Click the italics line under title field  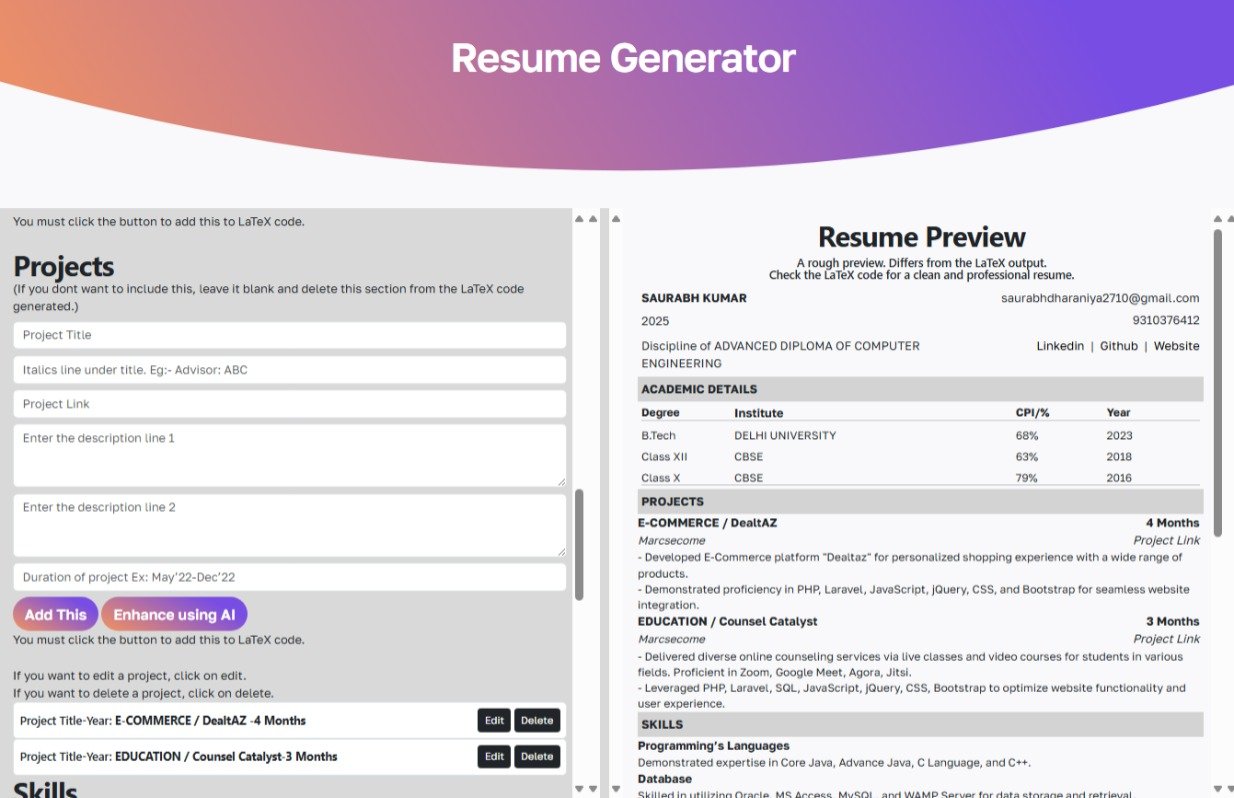point(289,369)
